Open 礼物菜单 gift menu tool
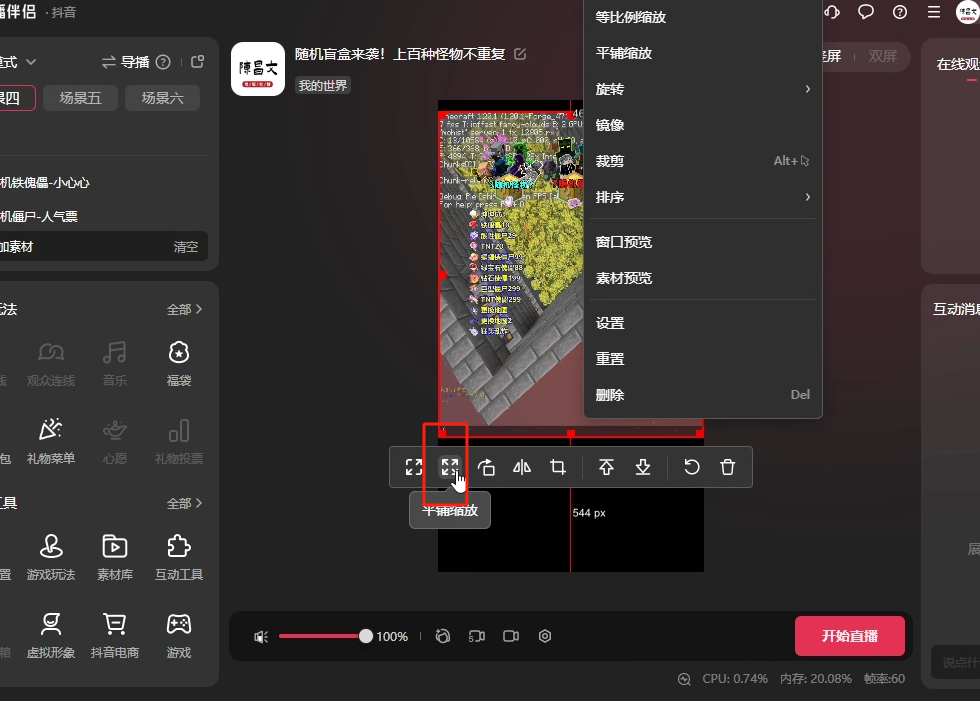The width and height of the screenshot is (980, 701). pos(51,439)
